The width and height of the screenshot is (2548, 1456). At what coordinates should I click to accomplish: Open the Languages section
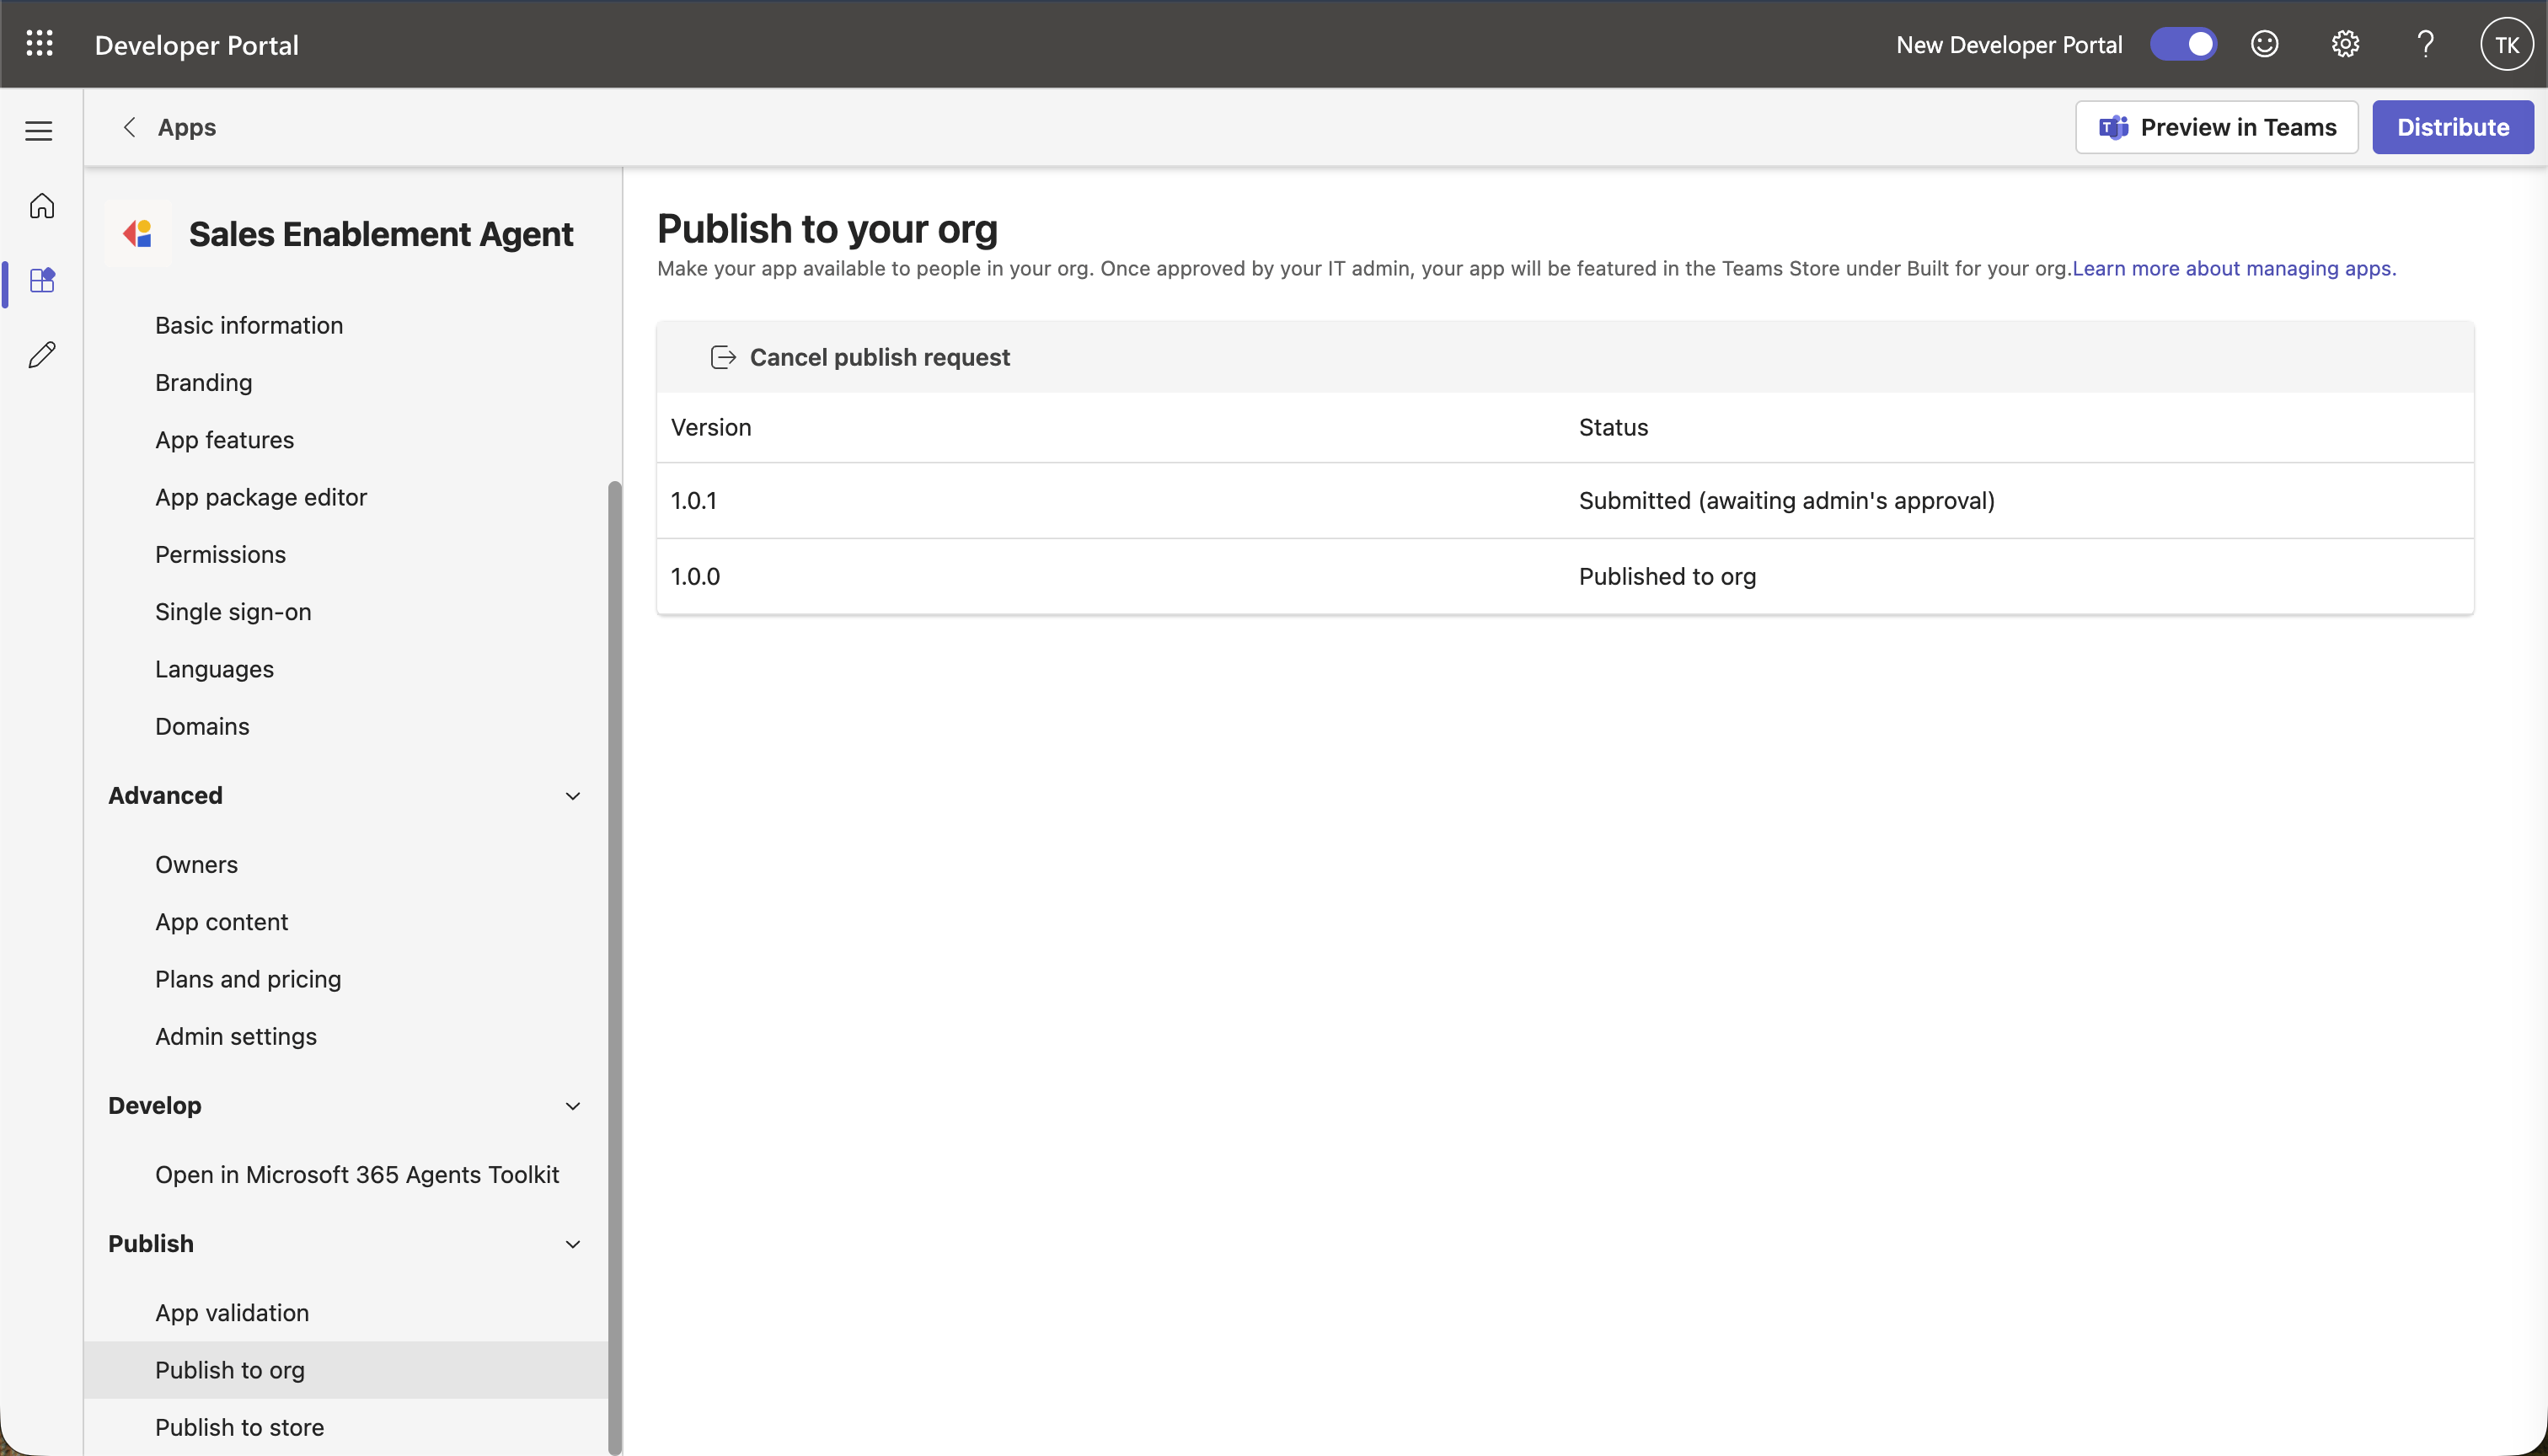[214, 669]
